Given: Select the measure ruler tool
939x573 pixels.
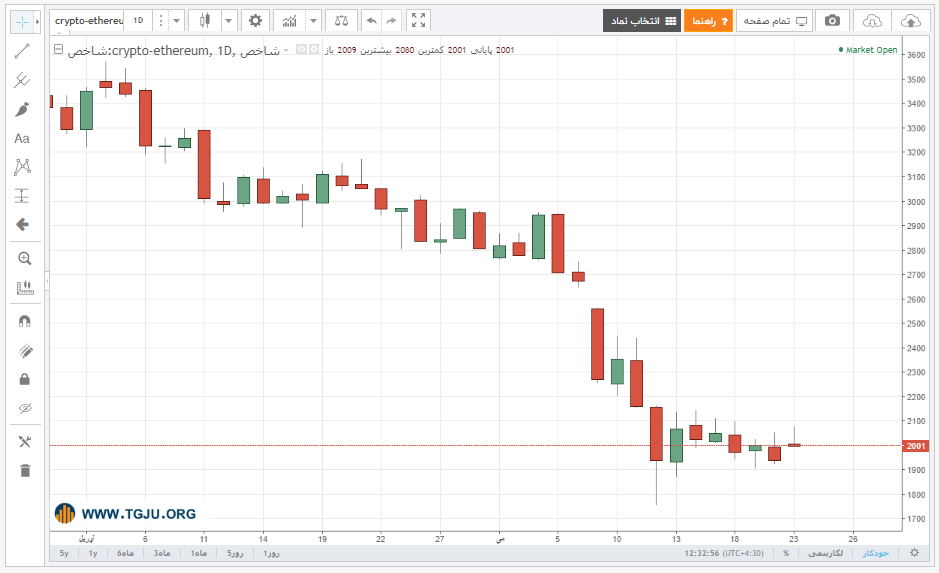Looking at the screenshot, I should (25, 287).
